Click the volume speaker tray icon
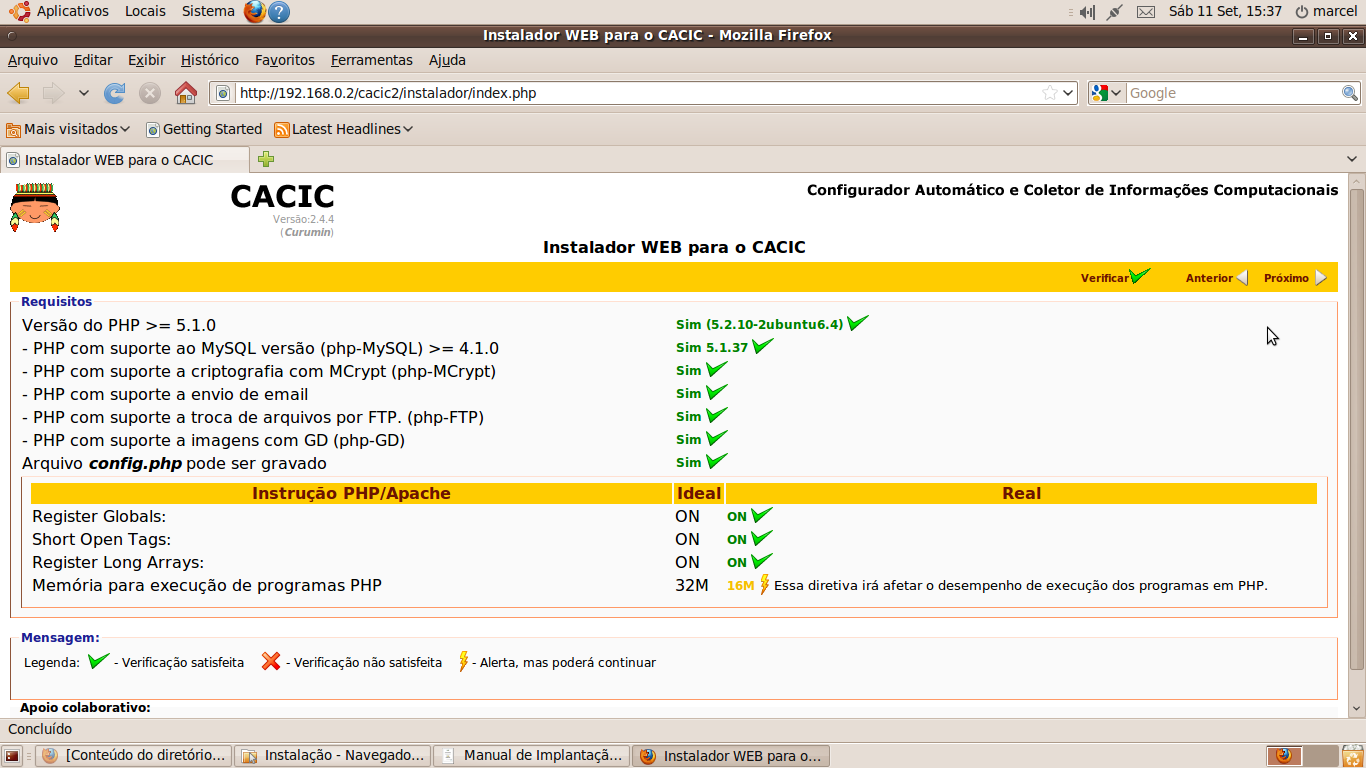The height and width of the screenshot is (768, 1366). tap(1086, 12)
